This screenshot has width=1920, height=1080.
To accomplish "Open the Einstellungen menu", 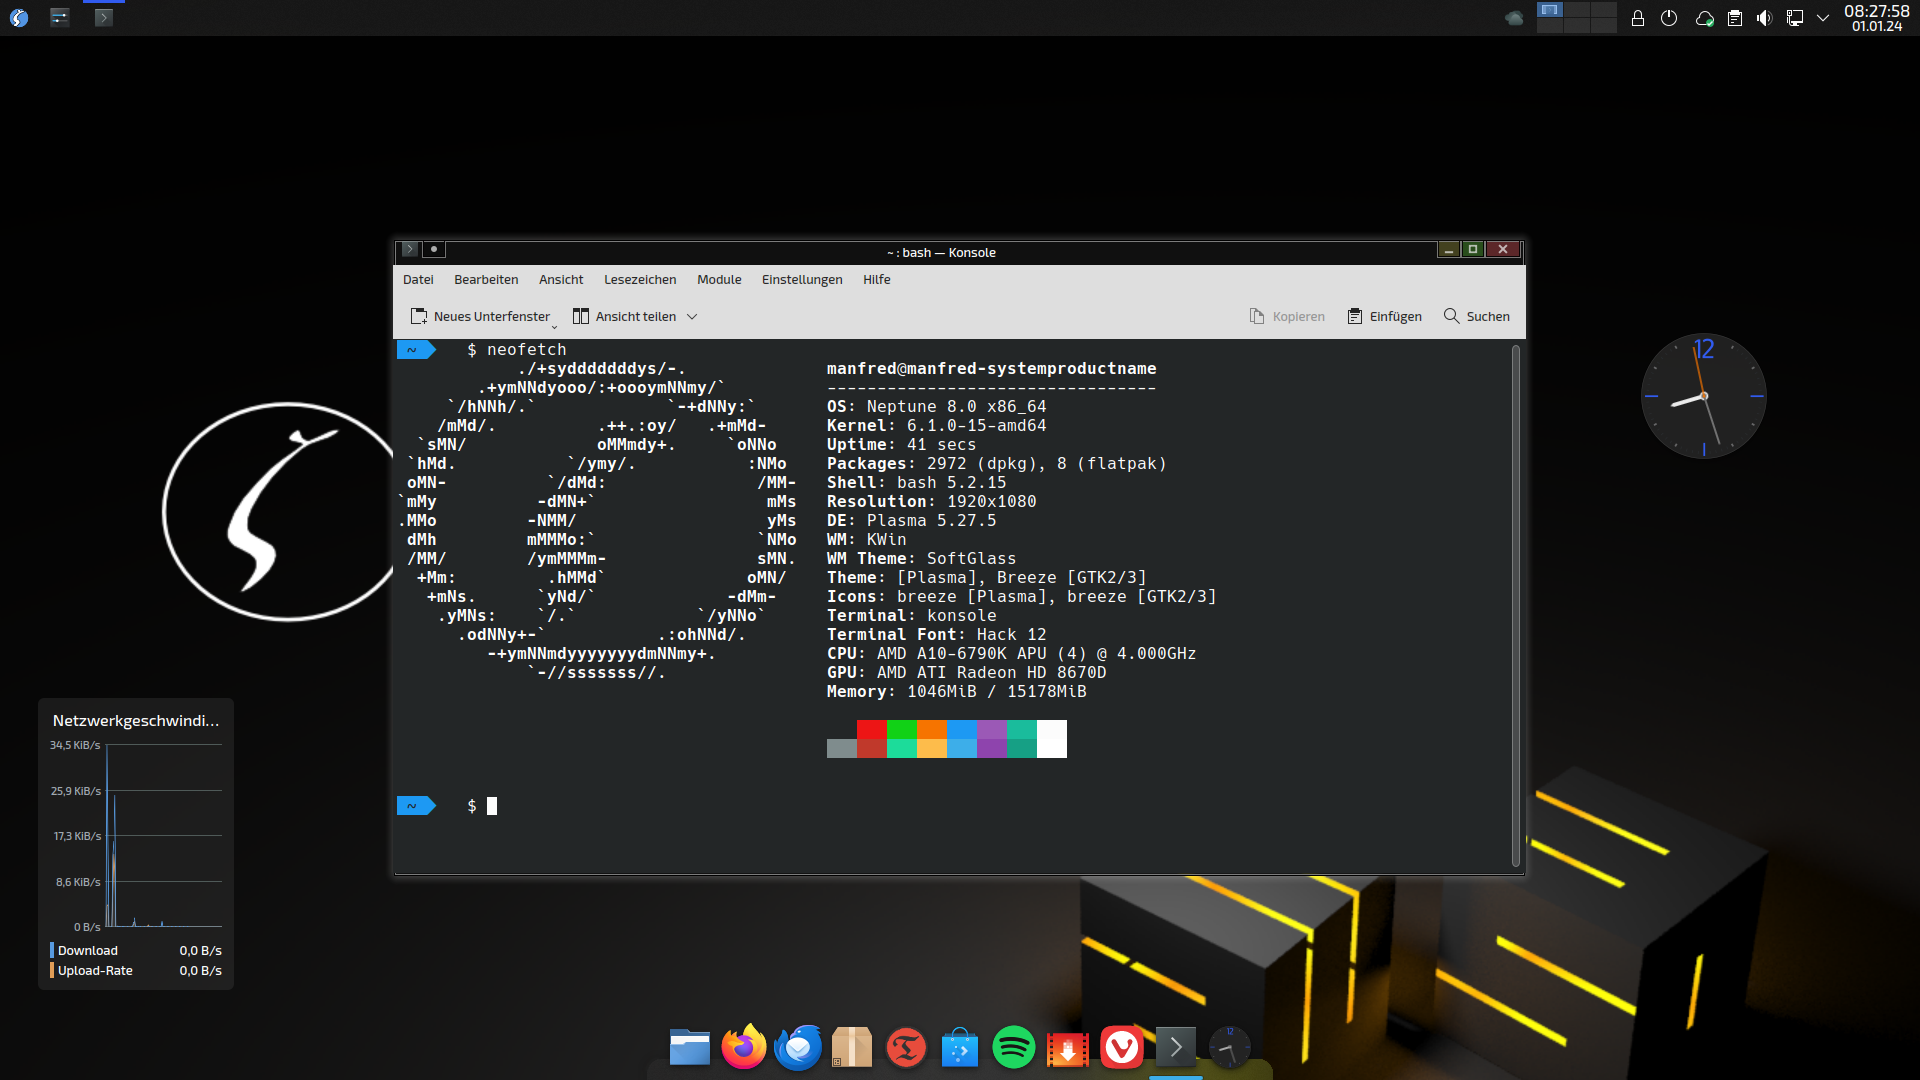I will point(801,280).
